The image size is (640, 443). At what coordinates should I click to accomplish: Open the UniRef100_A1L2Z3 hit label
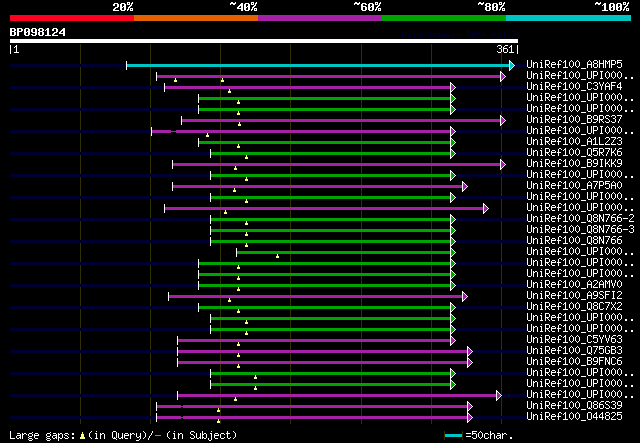[x=574, y=142]
